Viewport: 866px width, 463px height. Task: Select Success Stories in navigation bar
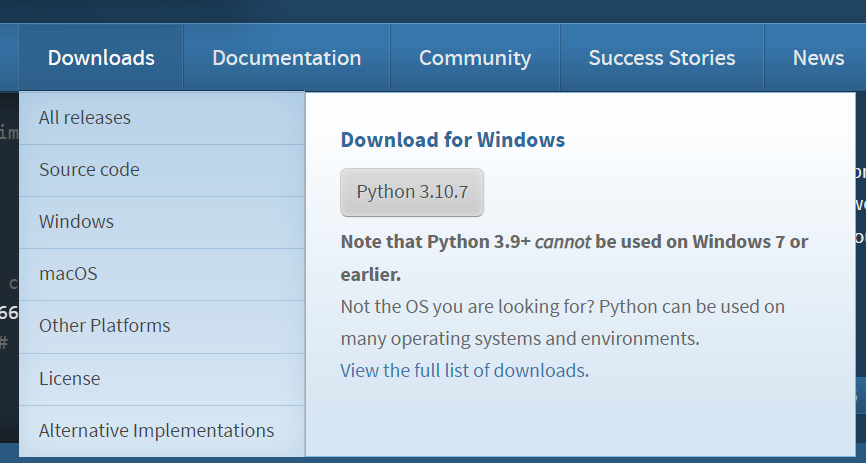click(661, 58)
